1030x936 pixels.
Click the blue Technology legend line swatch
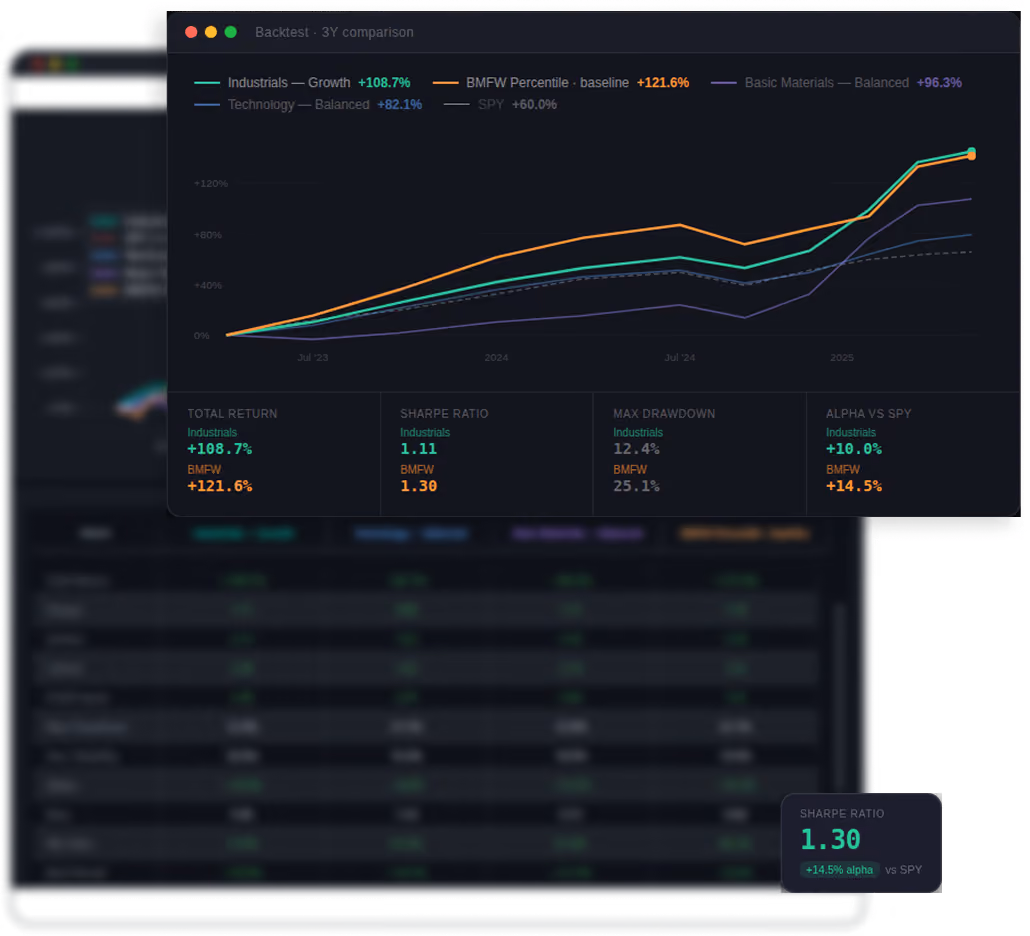tap(207, 104)
